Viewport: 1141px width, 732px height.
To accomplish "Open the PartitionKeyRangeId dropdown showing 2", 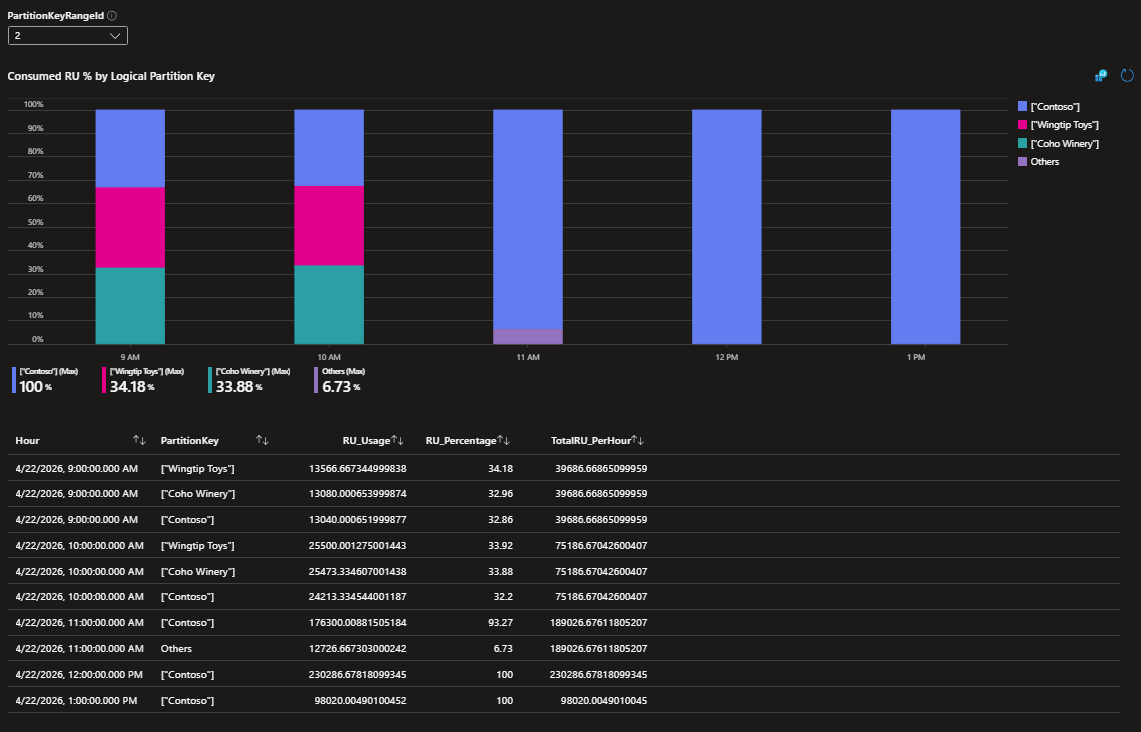I will (x=68, y=36).
